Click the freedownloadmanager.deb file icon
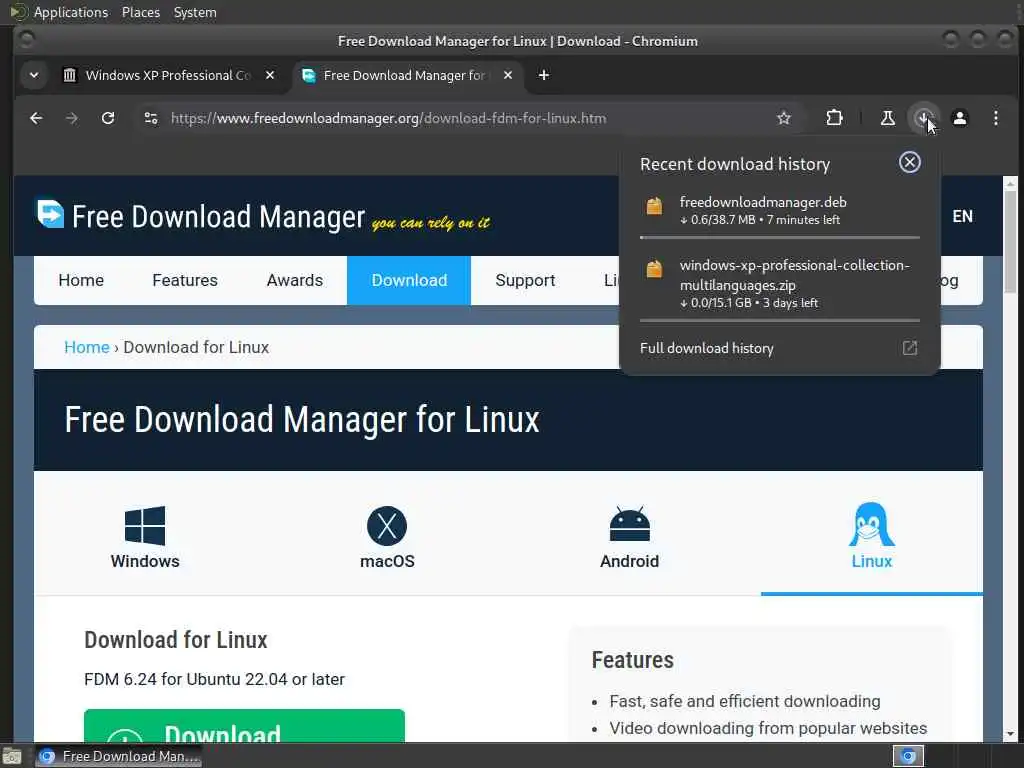Screen dimensions: 1024x768 point(654,206)
